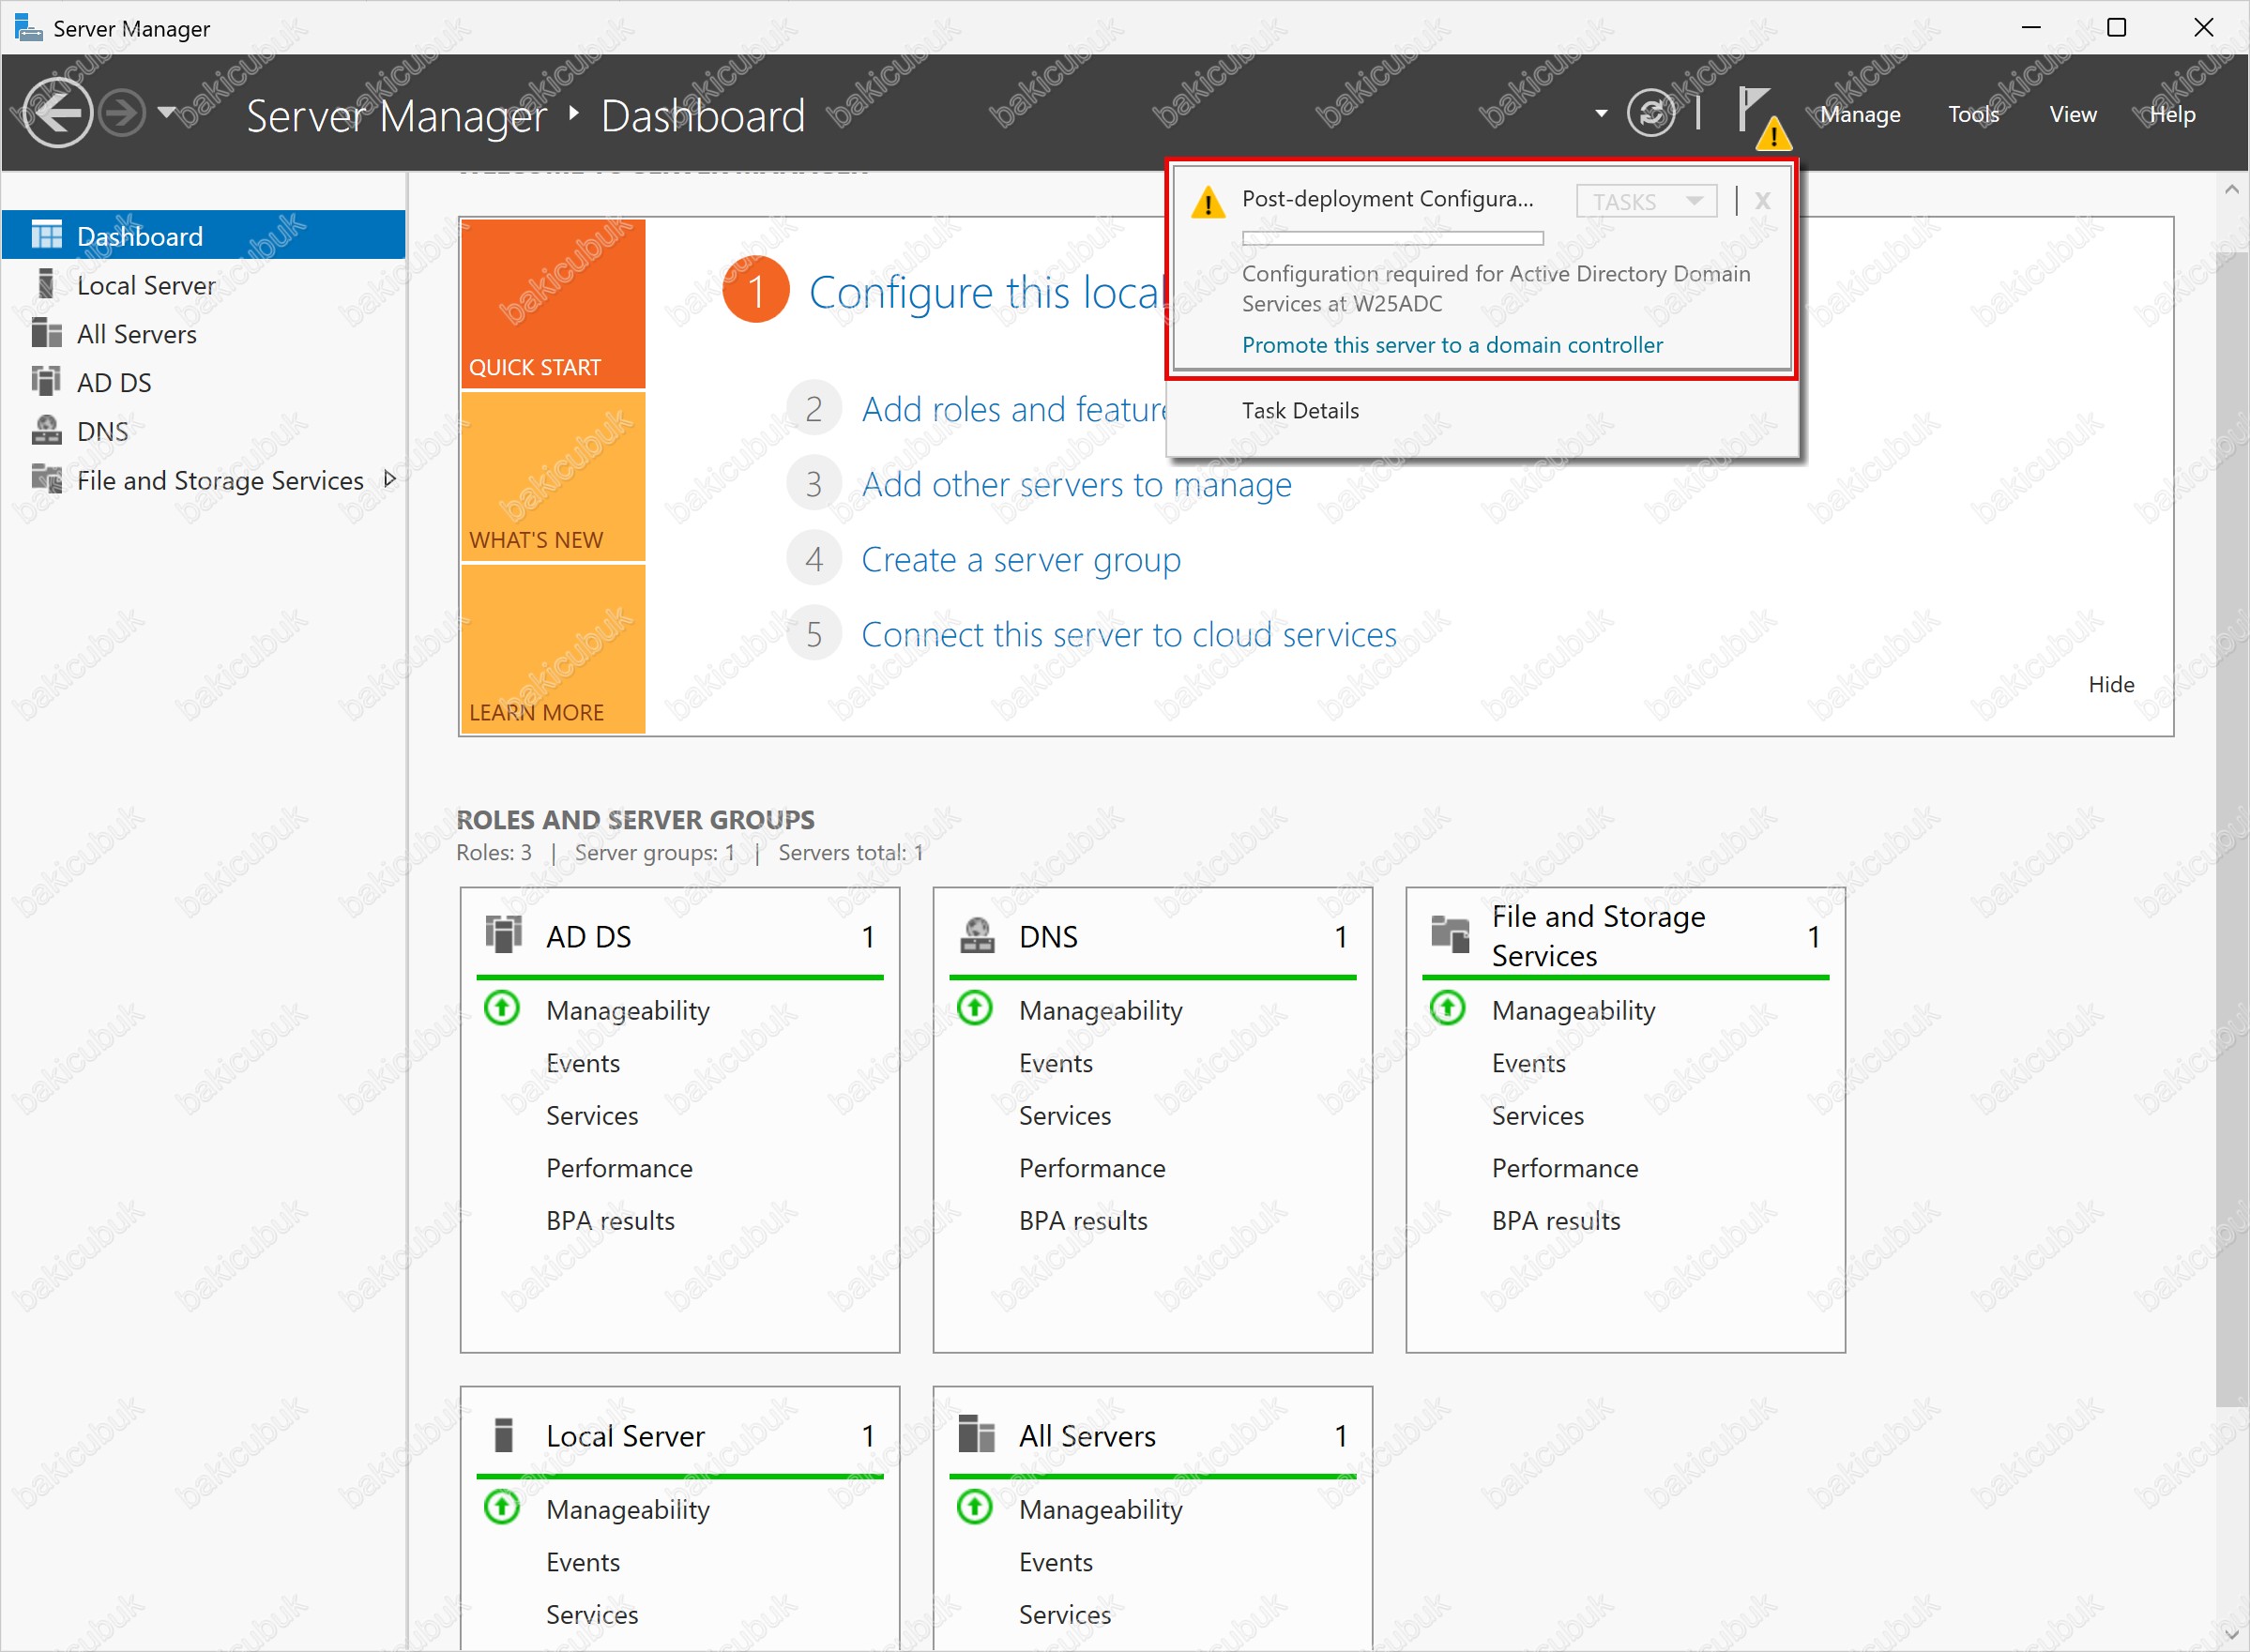
Task: Click the AD DS tile role icon
Action: coord(504,934)
